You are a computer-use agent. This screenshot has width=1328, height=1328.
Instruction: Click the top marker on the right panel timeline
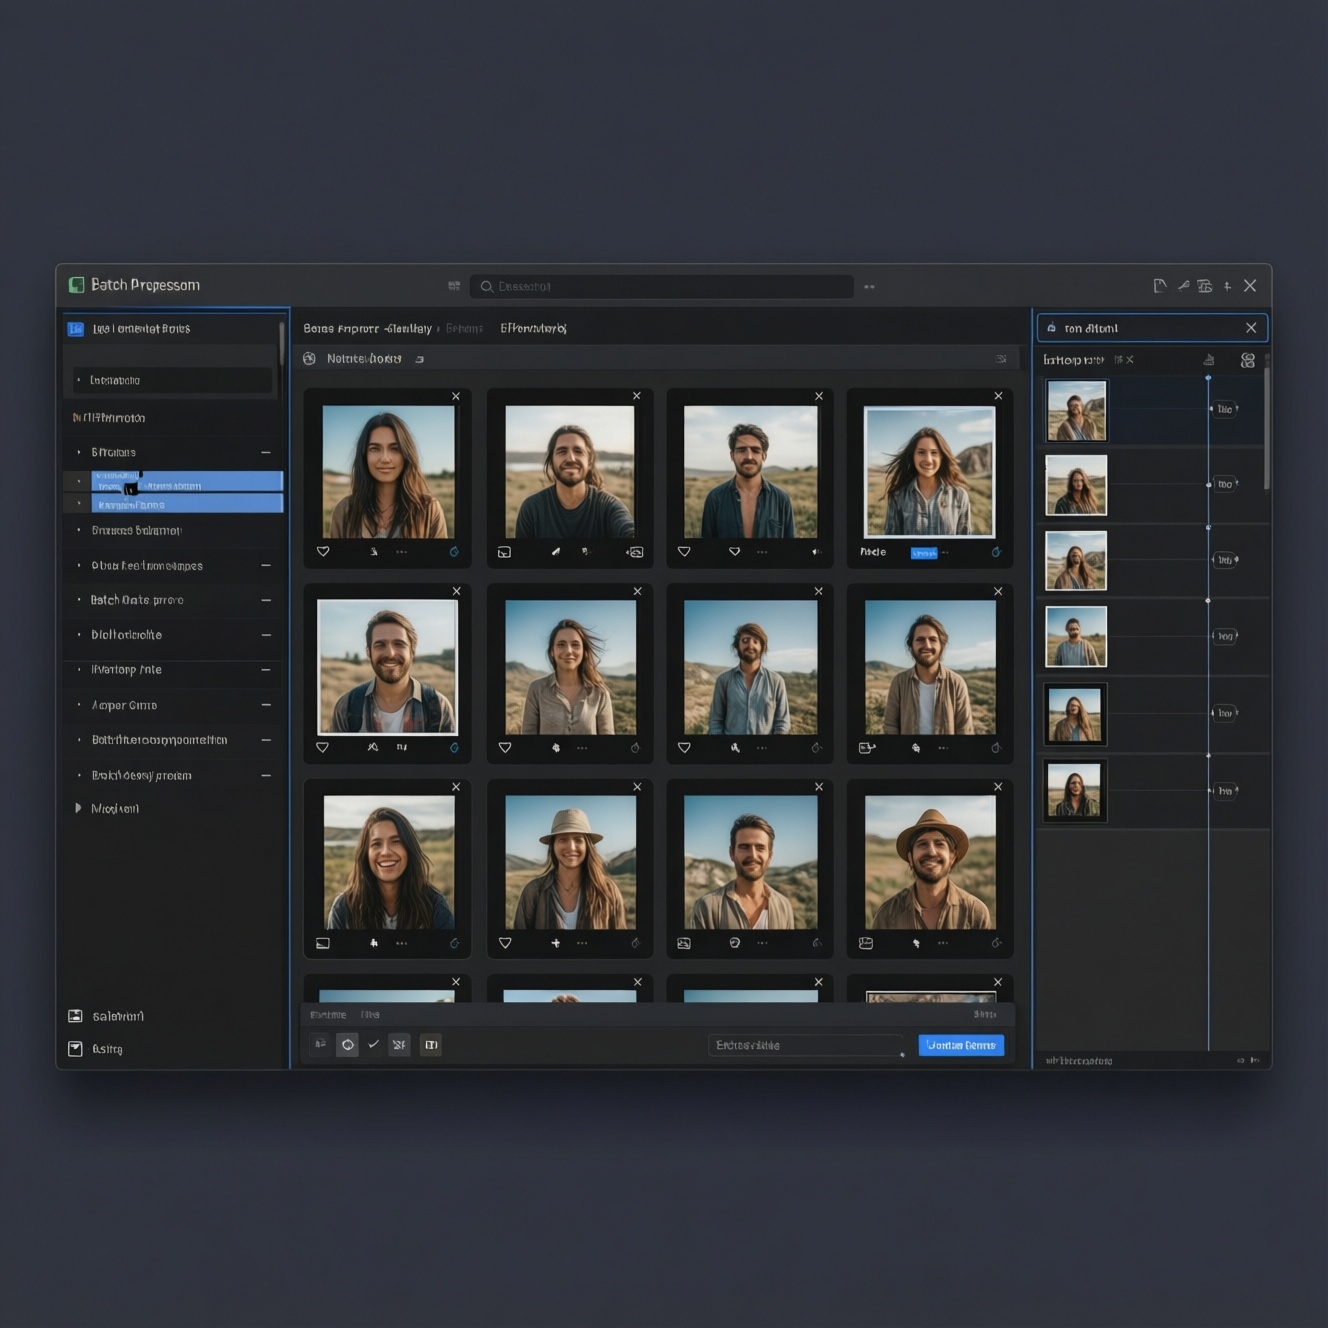point(1208,378)
